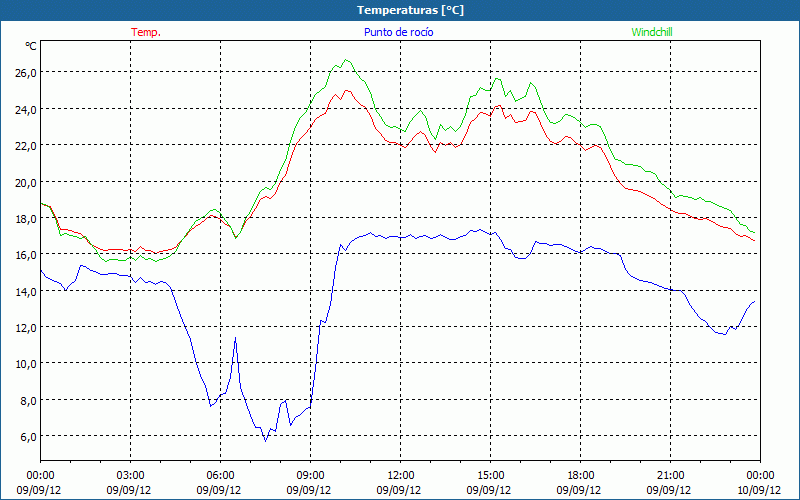The height and width of the screenshot is (500, 800).
Task: Click the 10/09/12 date label
Action: click(759, 490)
